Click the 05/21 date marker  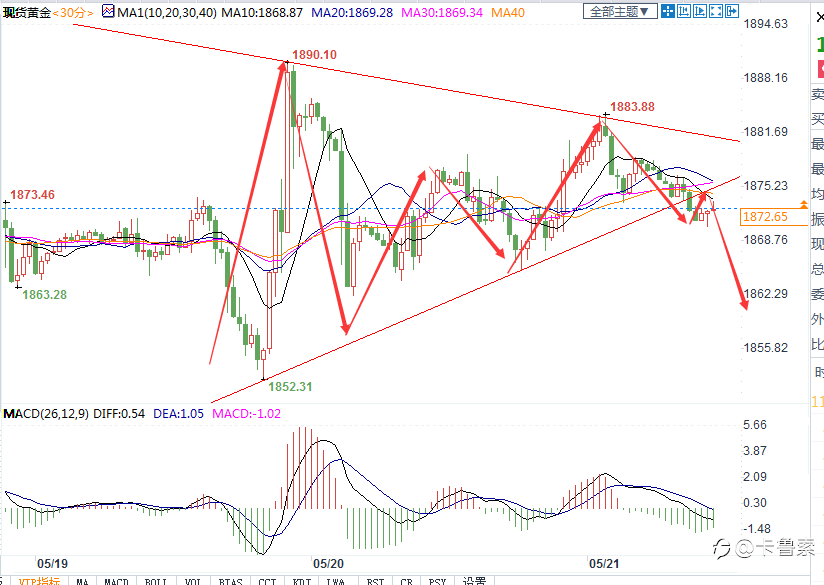tap(604, 564)
